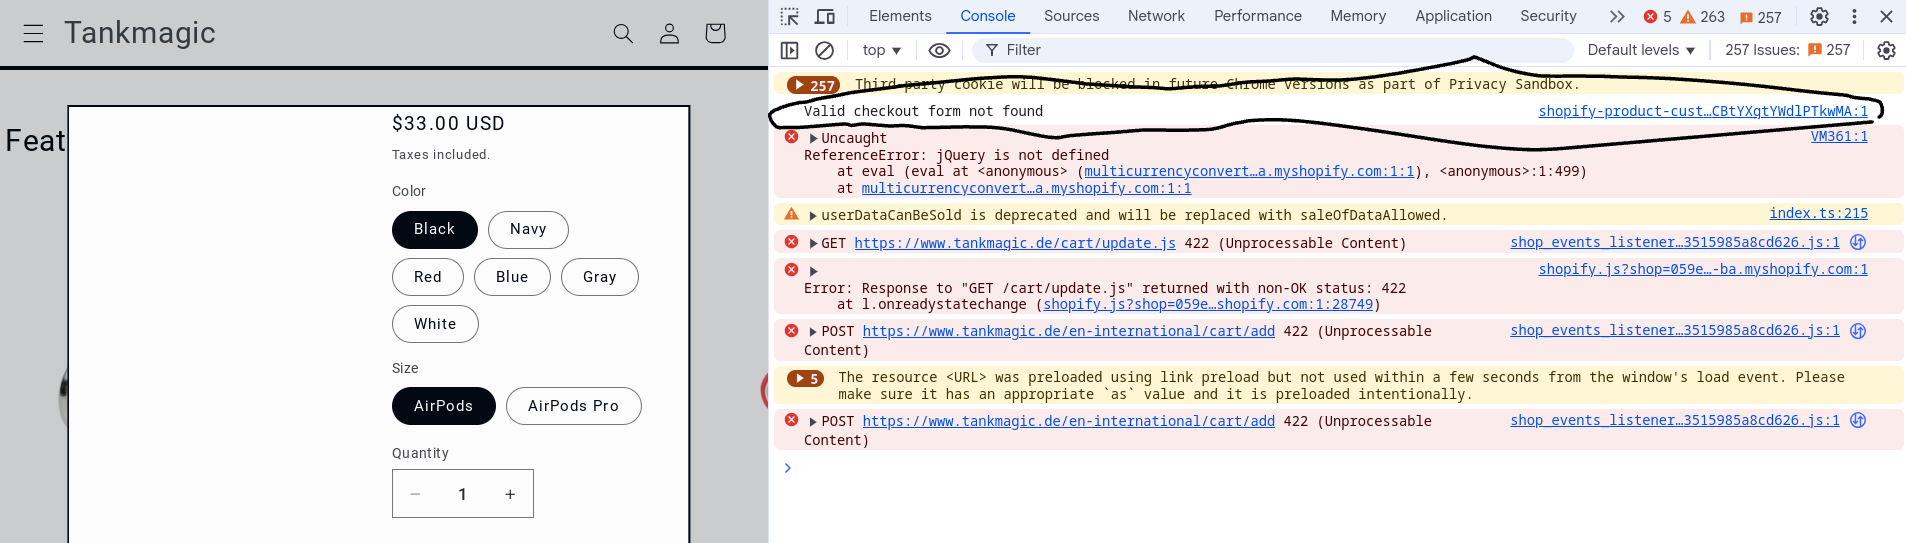Screen dimensions: 1906x543
Task: Switch to the Network tab
Action: (x=1156, y=16)
